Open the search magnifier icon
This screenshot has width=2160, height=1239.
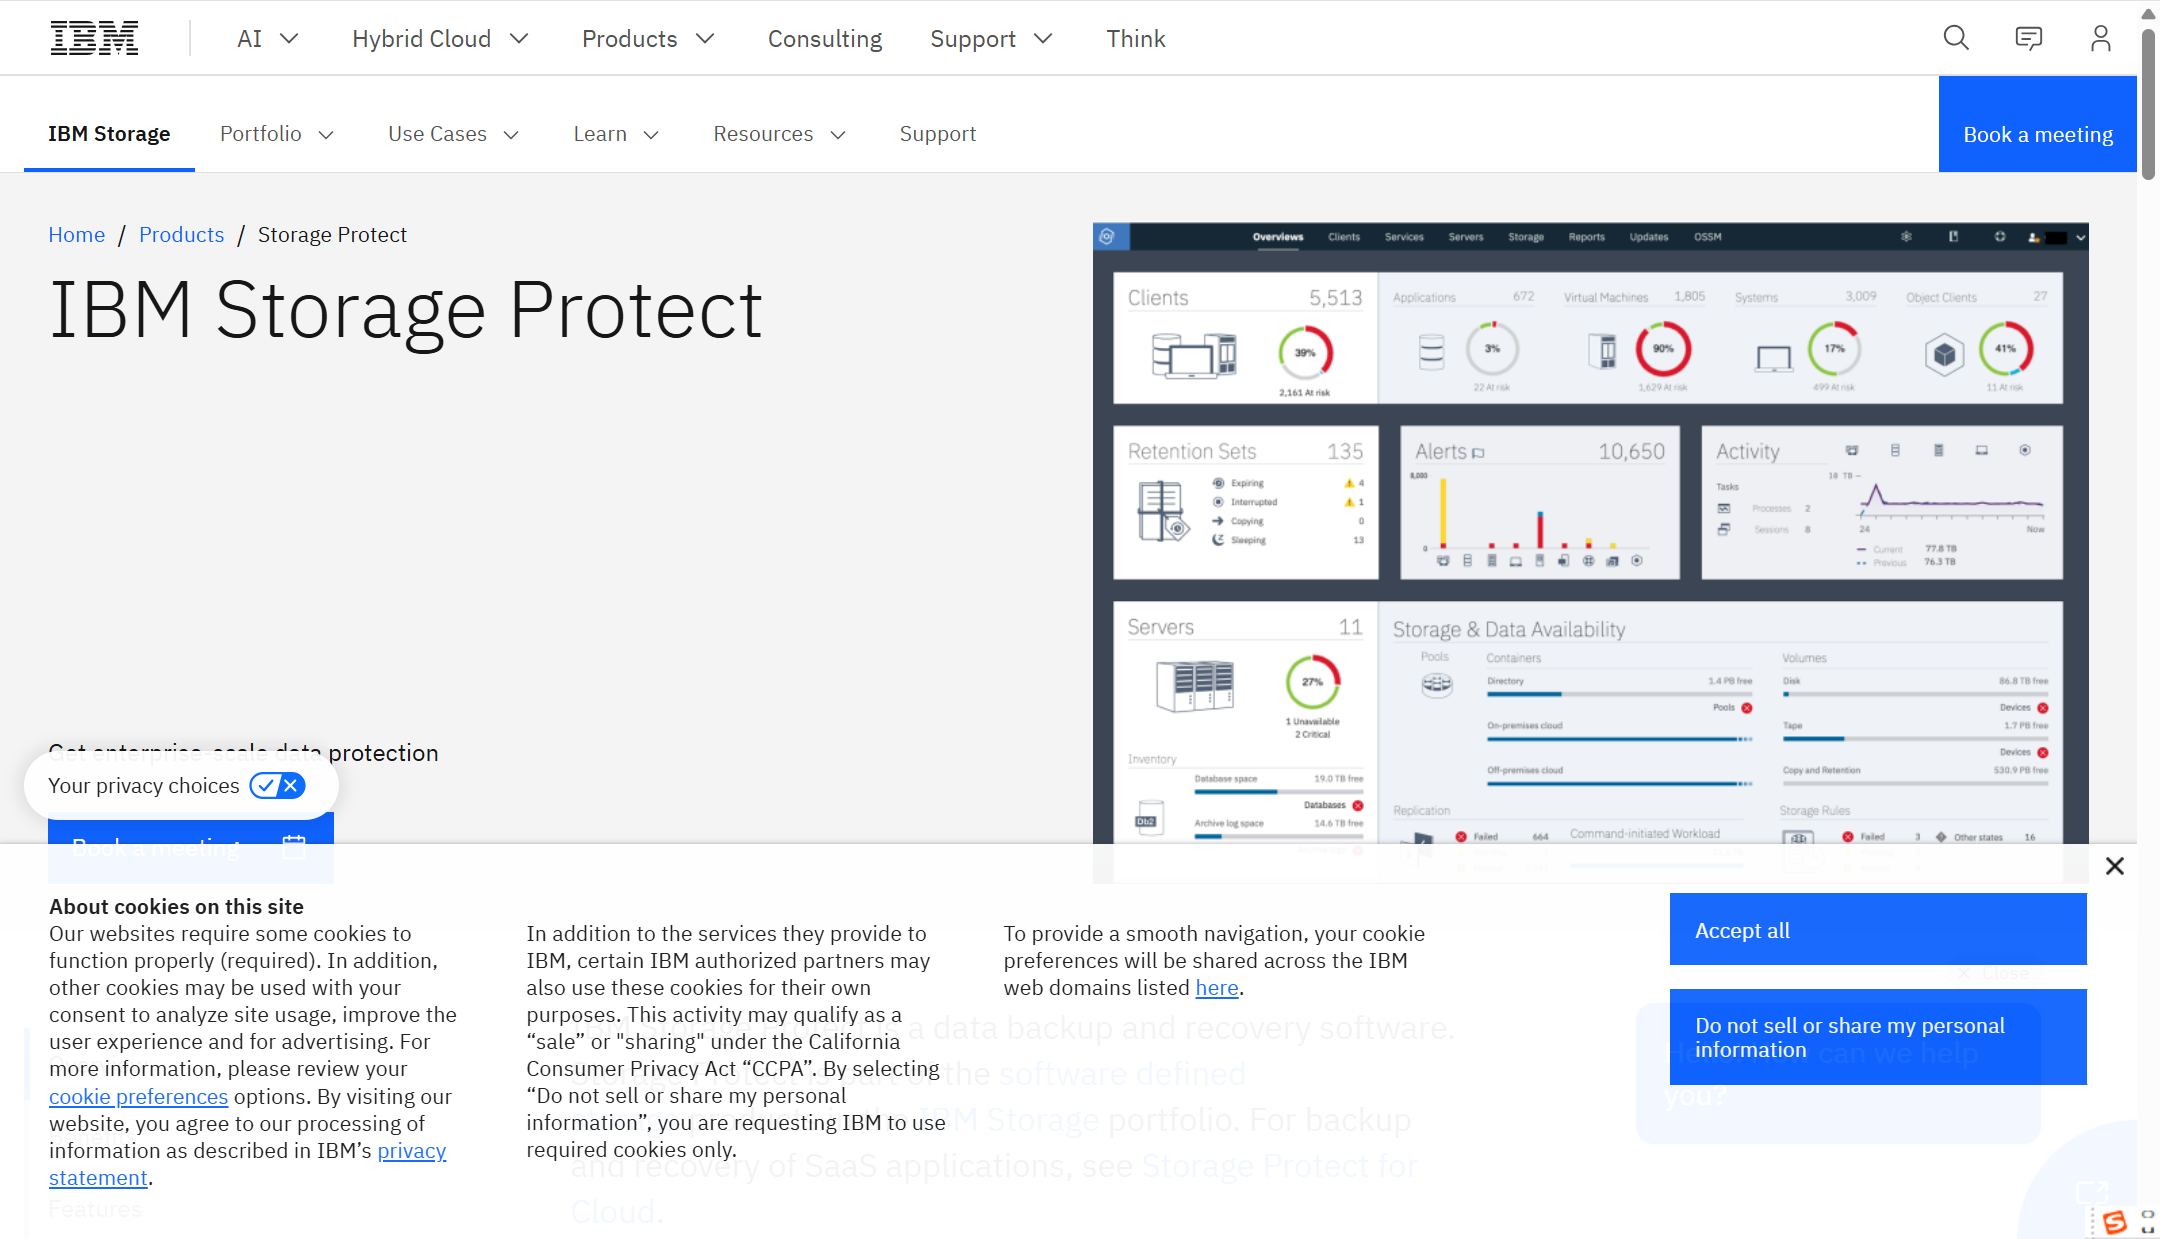click(1955, 38)
